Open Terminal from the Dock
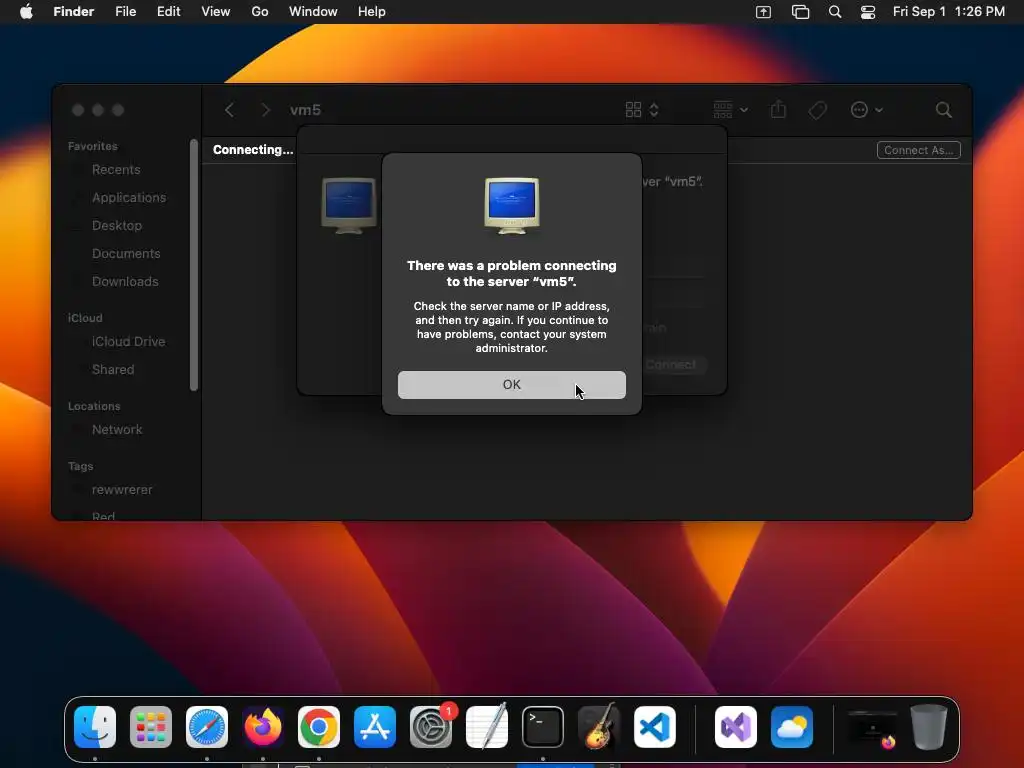 tap(543, 727)
